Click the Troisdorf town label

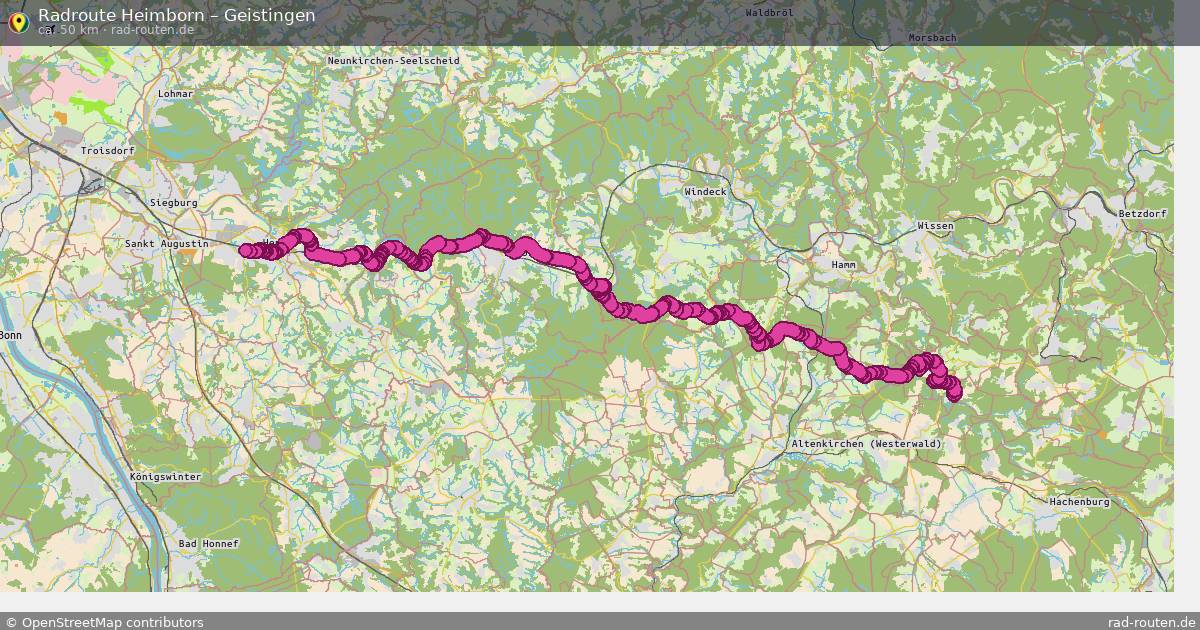[108, 150]
